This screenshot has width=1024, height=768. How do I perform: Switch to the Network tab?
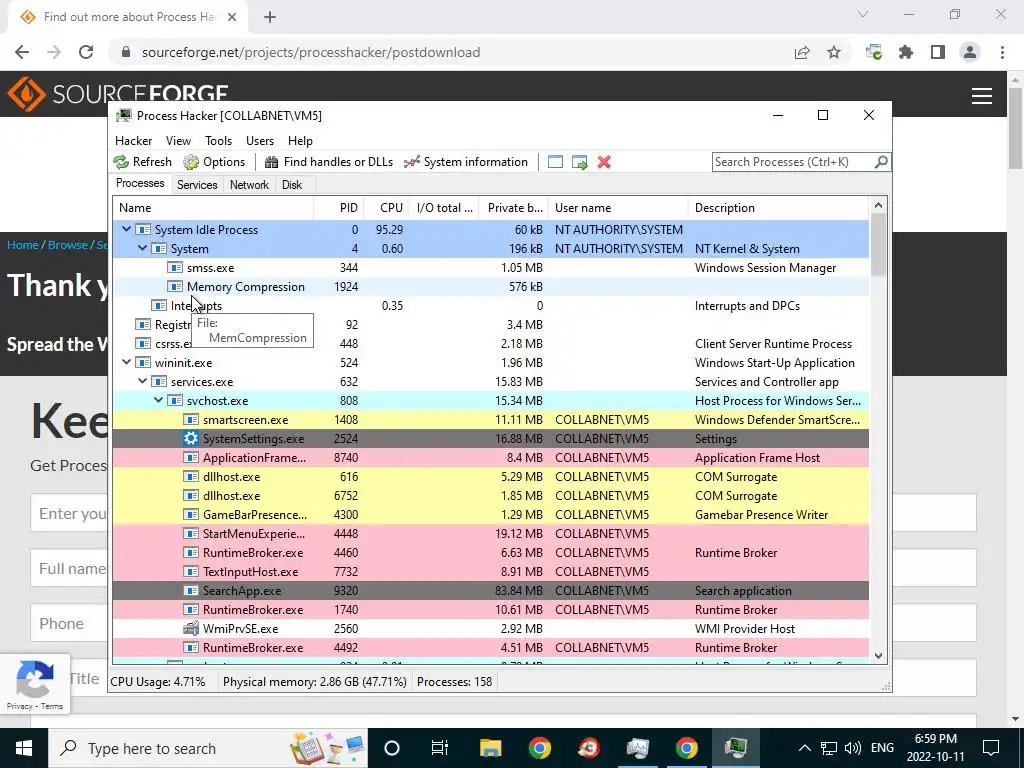click(249, 185)
